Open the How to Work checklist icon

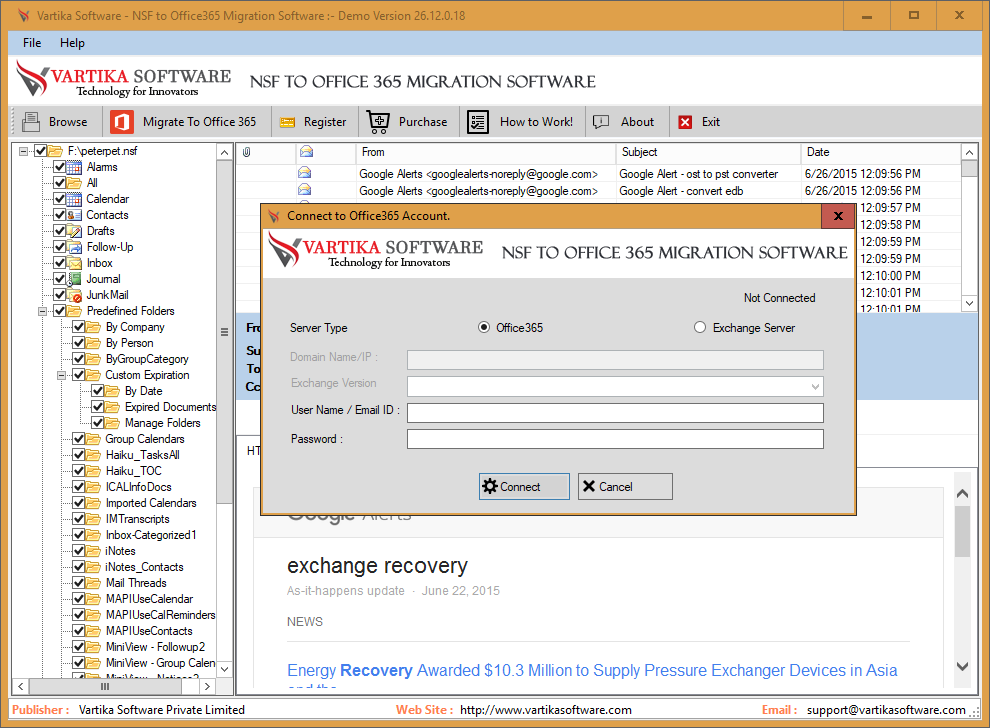click(x=478, y=122)
